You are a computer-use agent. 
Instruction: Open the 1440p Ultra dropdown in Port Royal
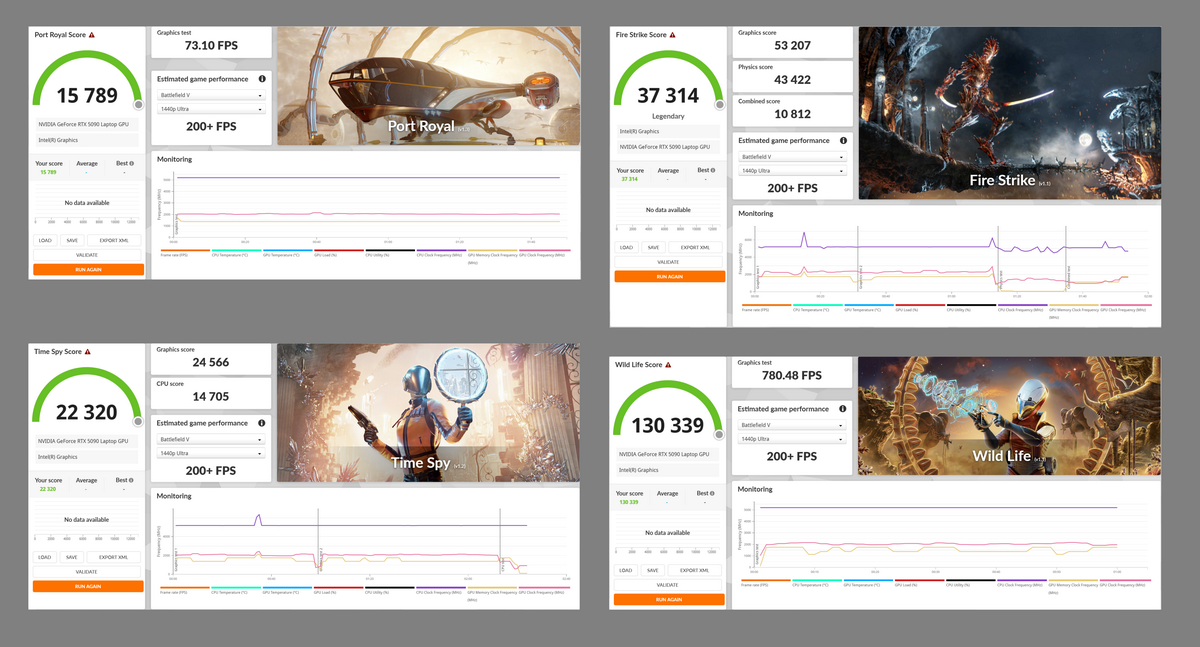tap(211, 108)
